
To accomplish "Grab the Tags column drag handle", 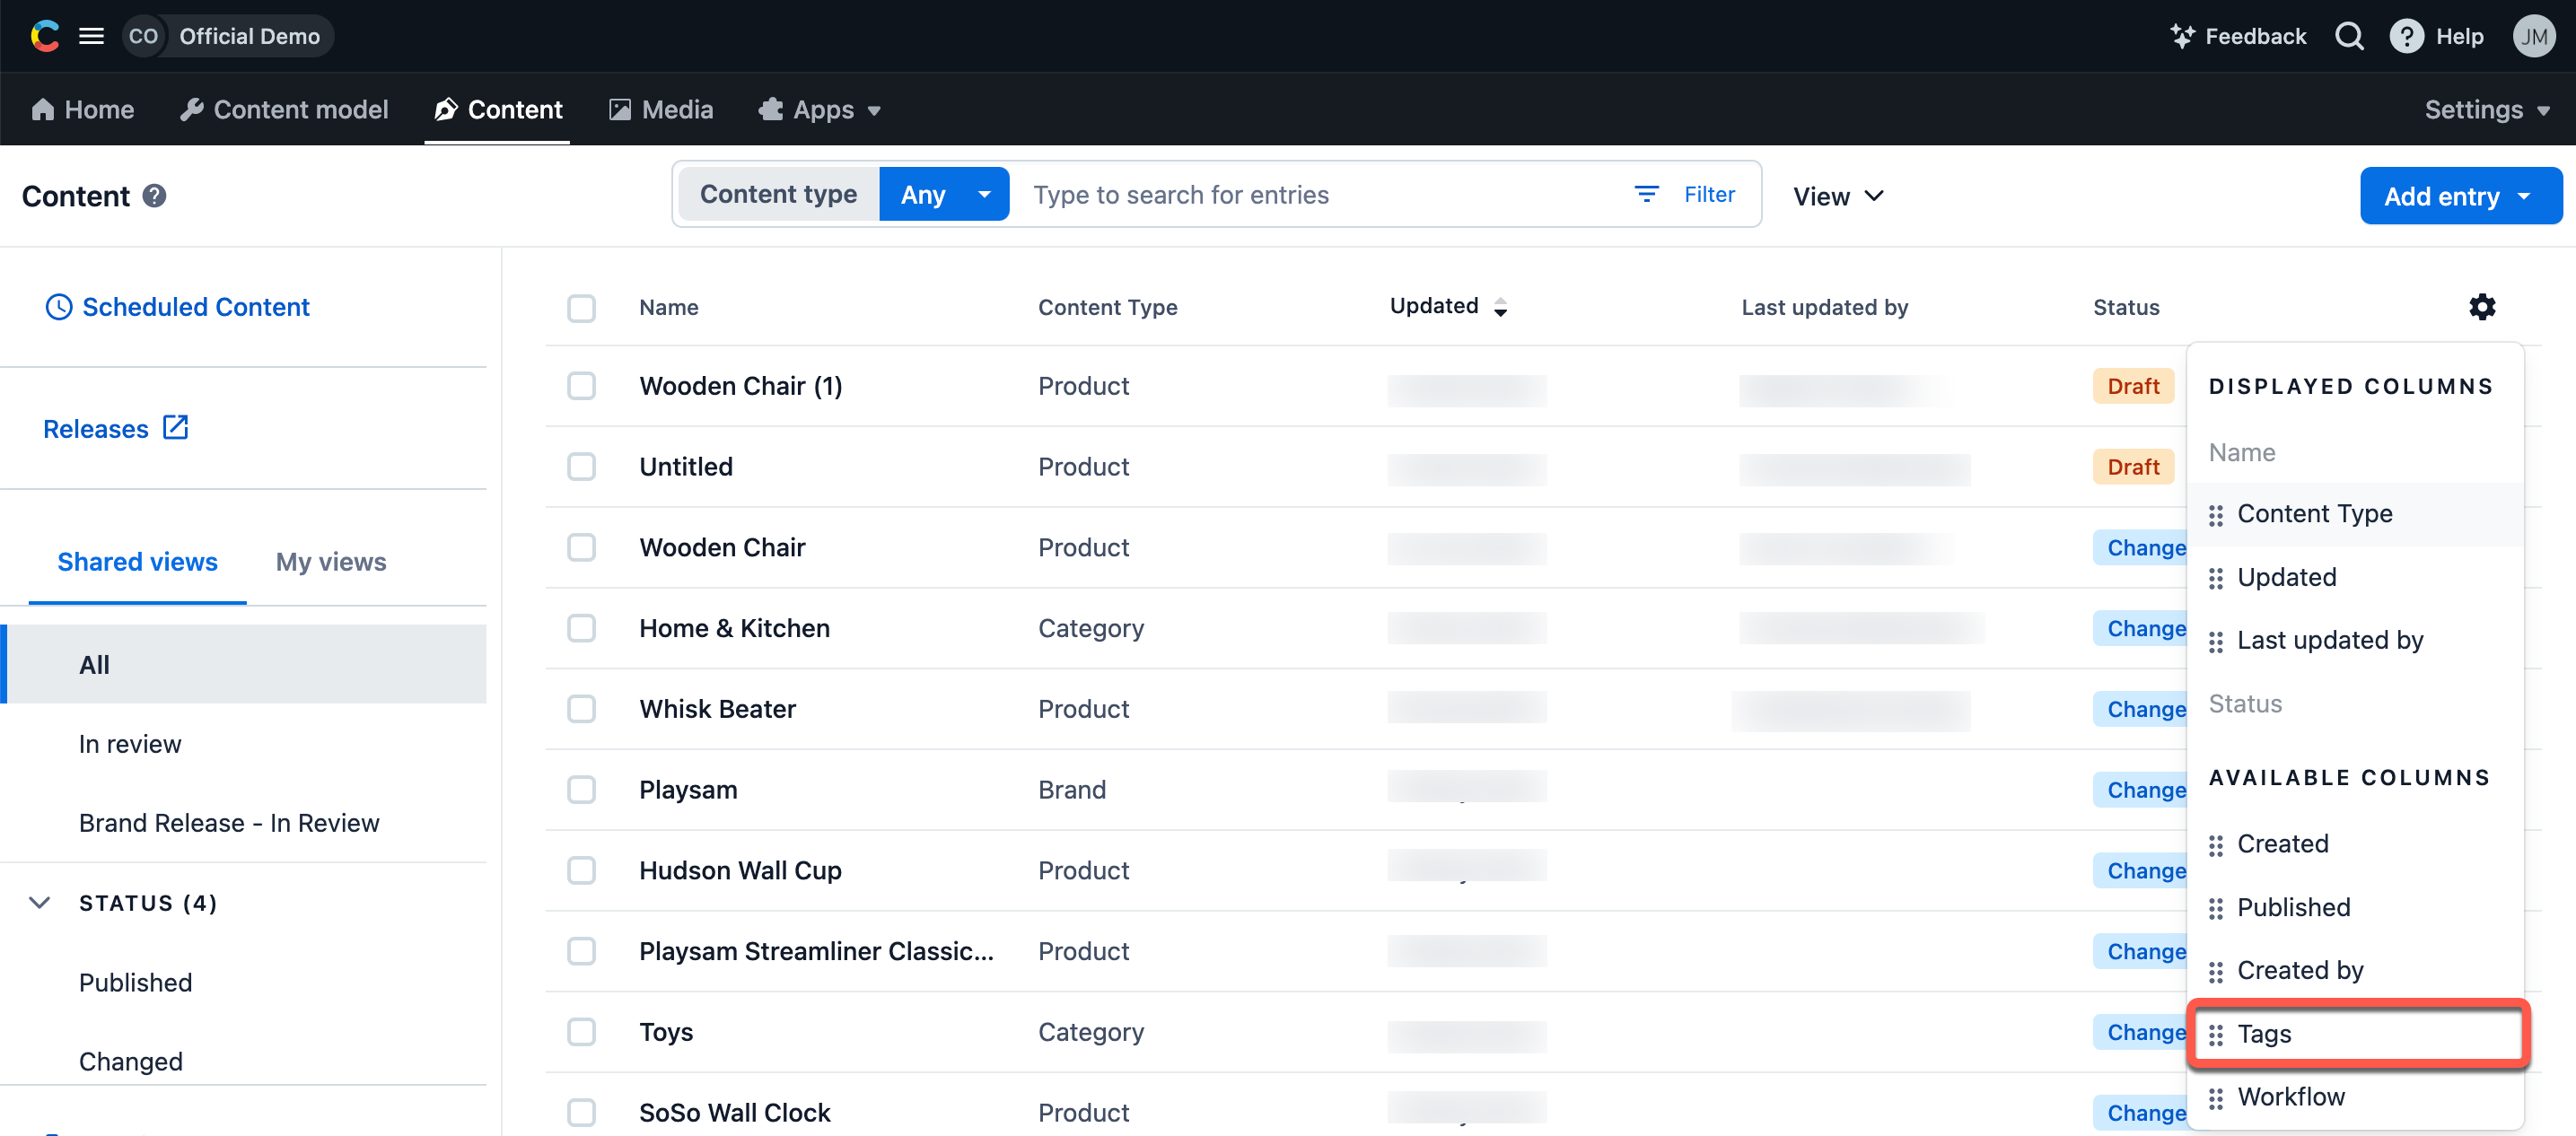I will [2216, 1035].
